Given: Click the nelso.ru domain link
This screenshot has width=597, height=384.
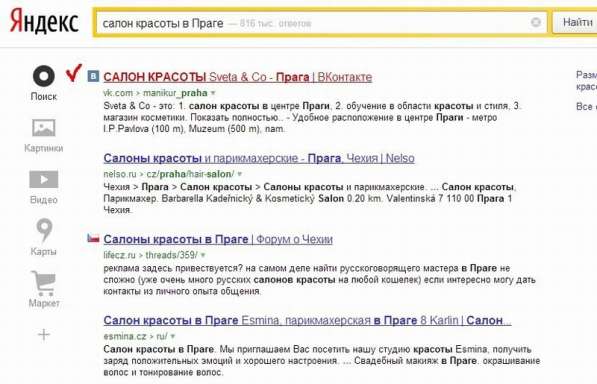Looking at the screenshot, I should 120,174.
